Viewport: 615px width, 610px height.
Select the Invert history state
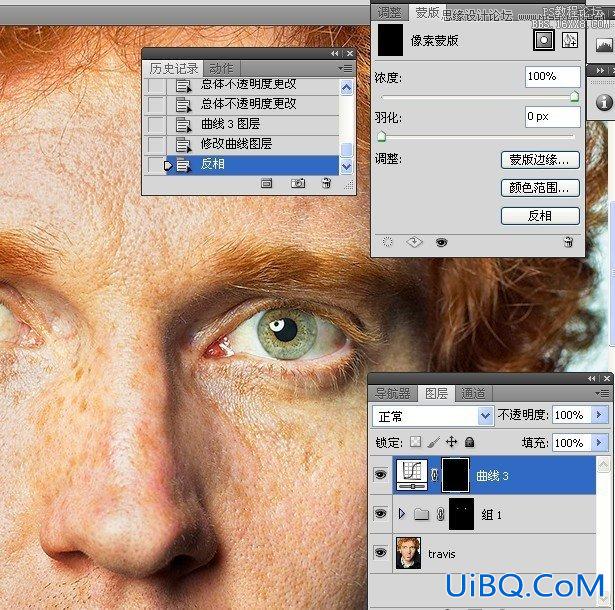coord(252,165)
